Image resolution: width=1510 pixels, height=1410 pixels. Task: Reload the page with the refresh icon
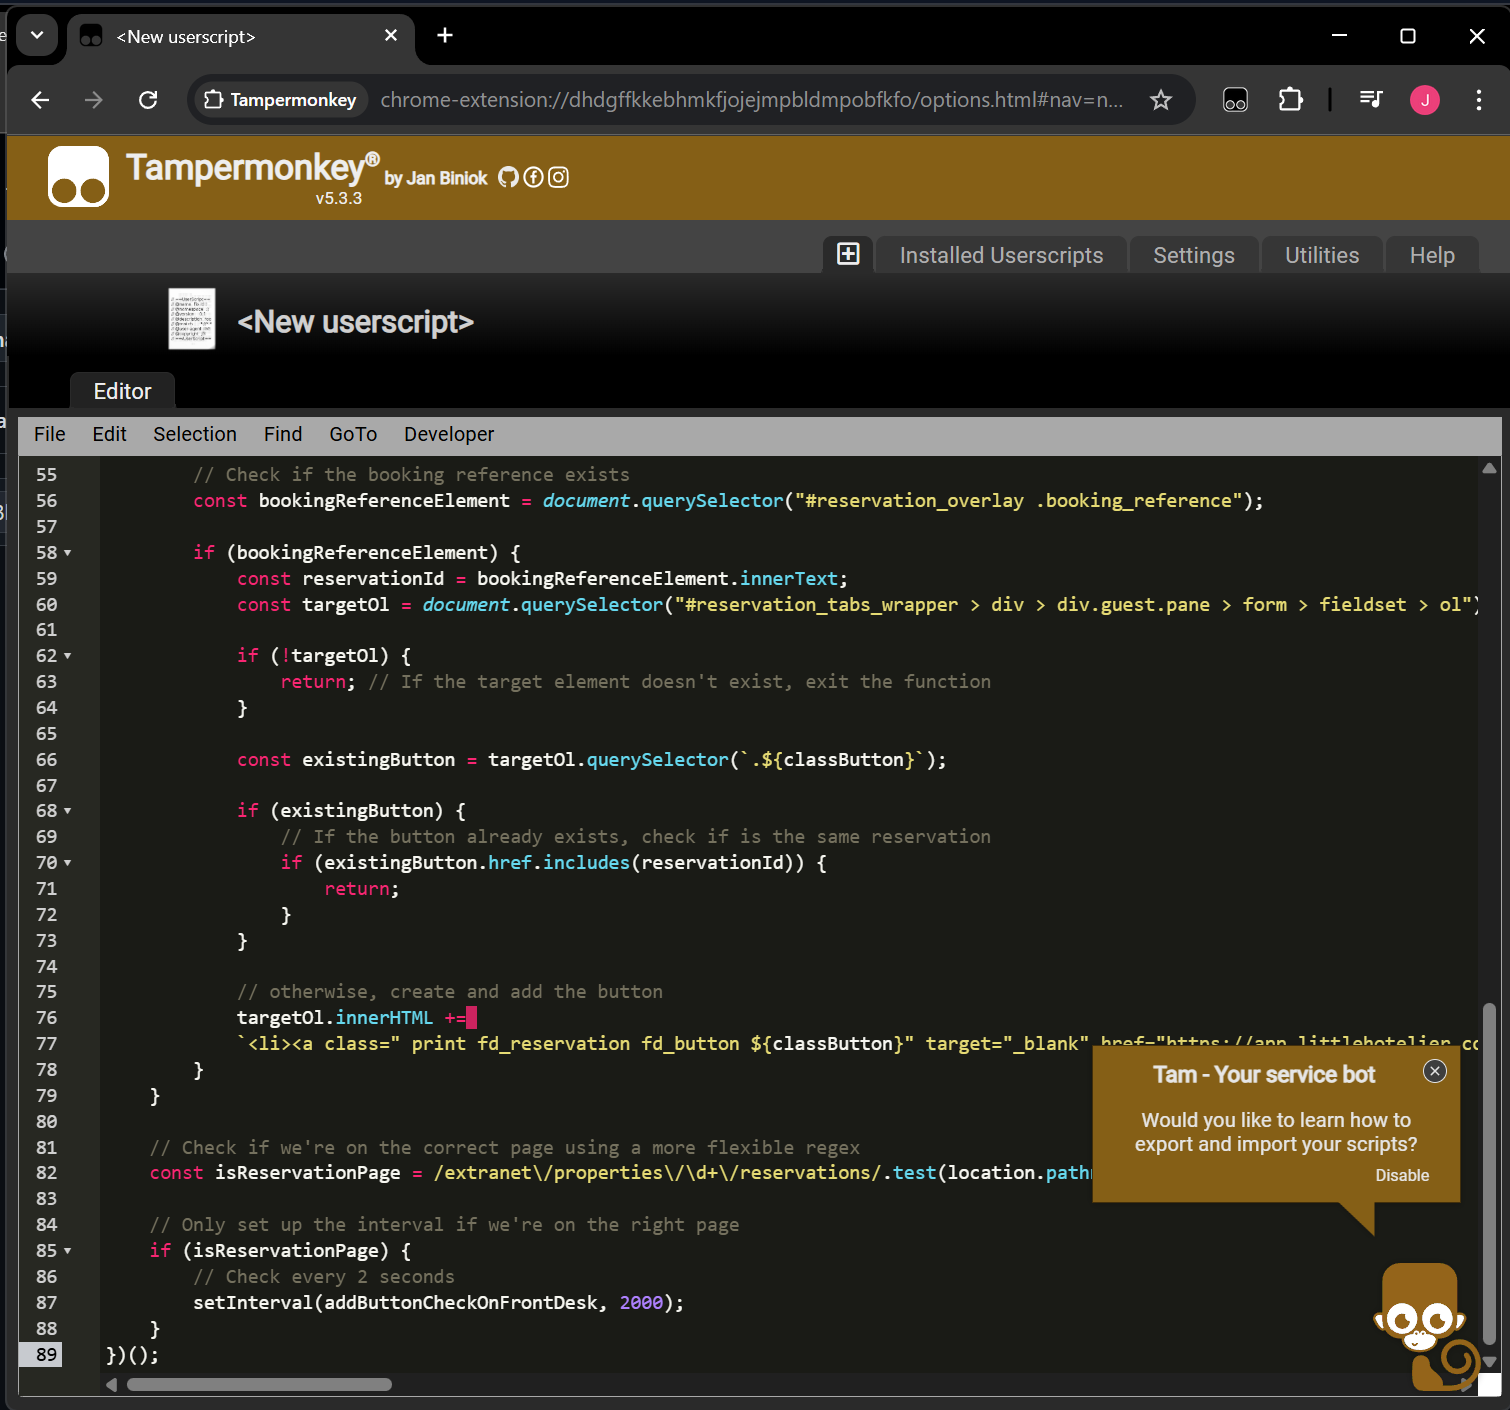tap(148, 100)
